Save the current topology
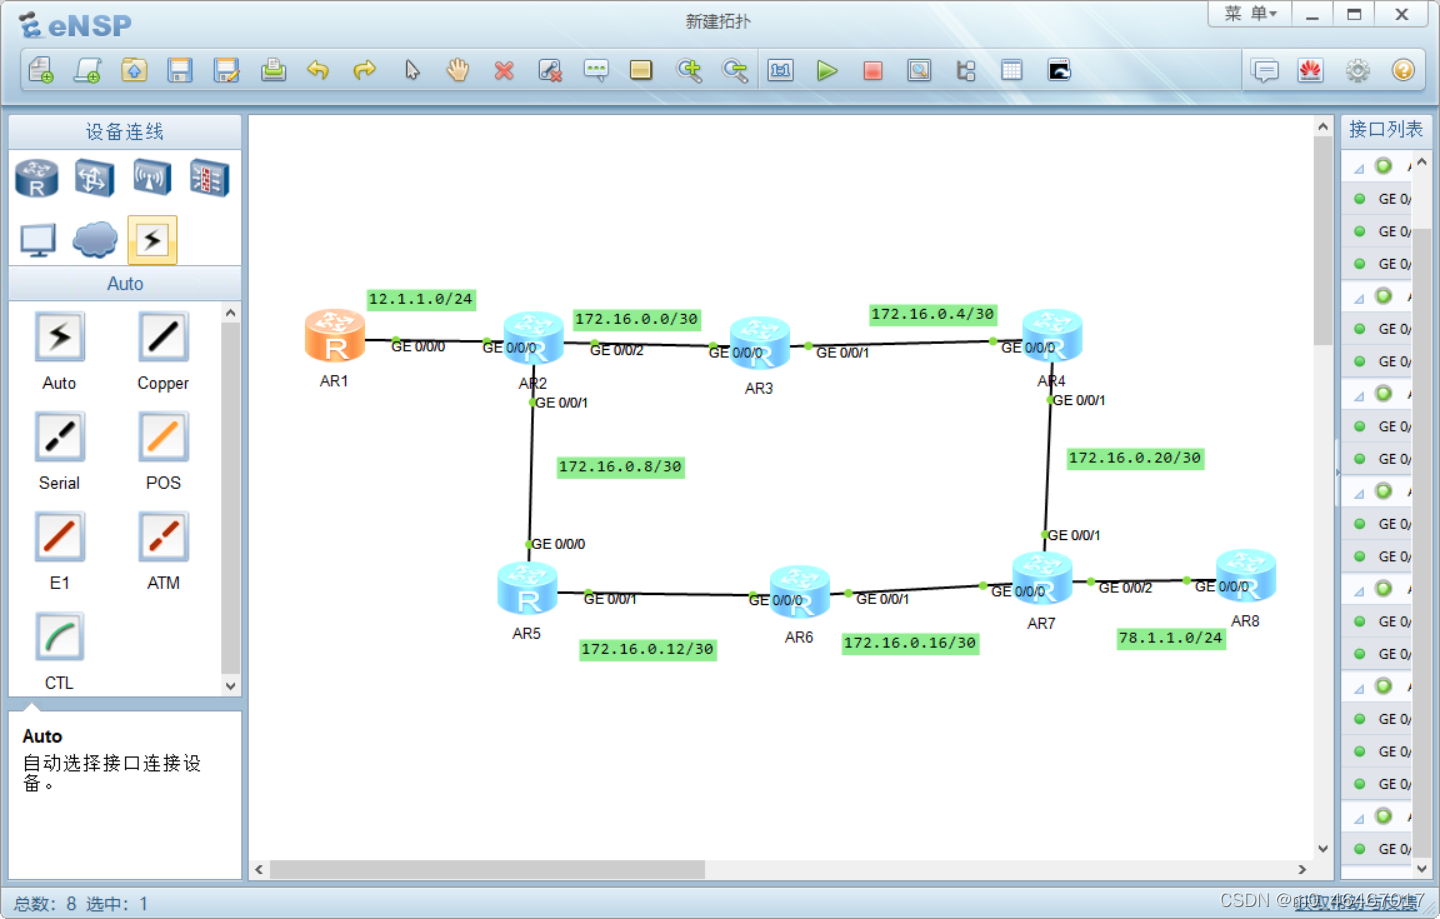This screenshot has height=919, width=1440. pyautogui.click(x=180, y=70)
